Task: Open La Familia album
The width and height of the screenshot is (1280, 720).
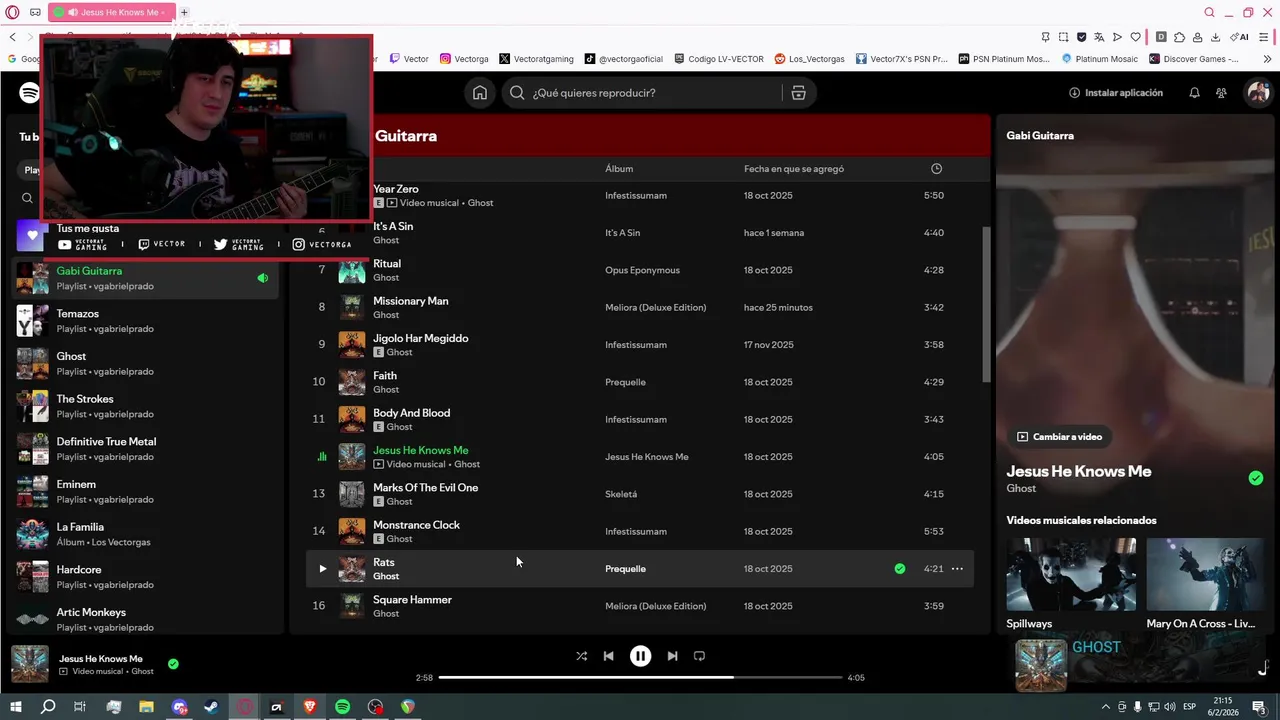Action: (147, 534)
